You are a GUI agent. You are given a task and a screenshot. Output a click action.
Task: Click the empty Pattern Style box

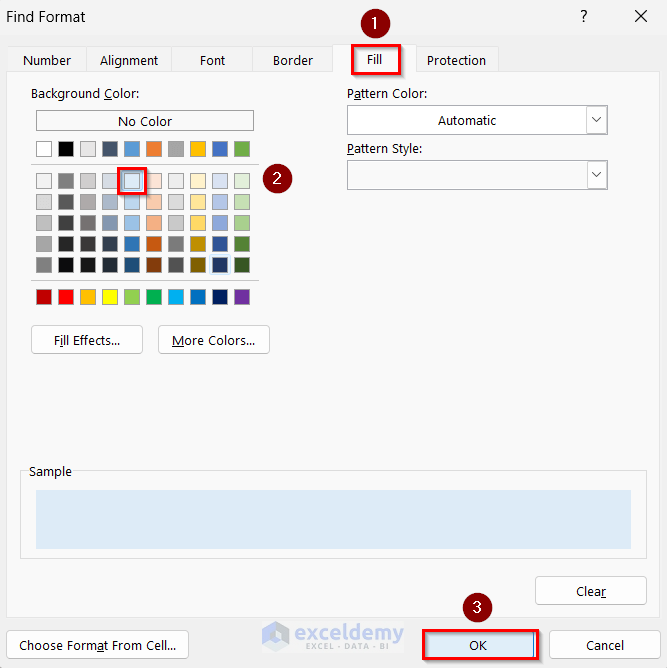pyautogui.click(x=467, y=175)
